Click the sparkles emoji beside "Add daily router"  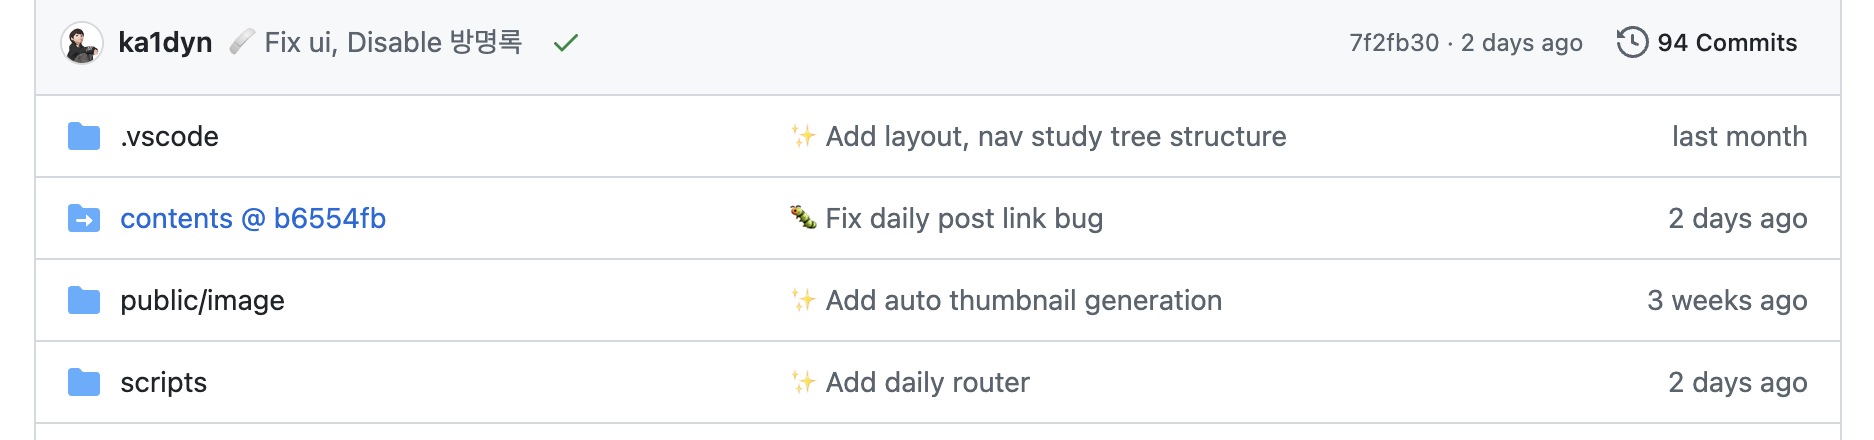[x=803, y=382]
